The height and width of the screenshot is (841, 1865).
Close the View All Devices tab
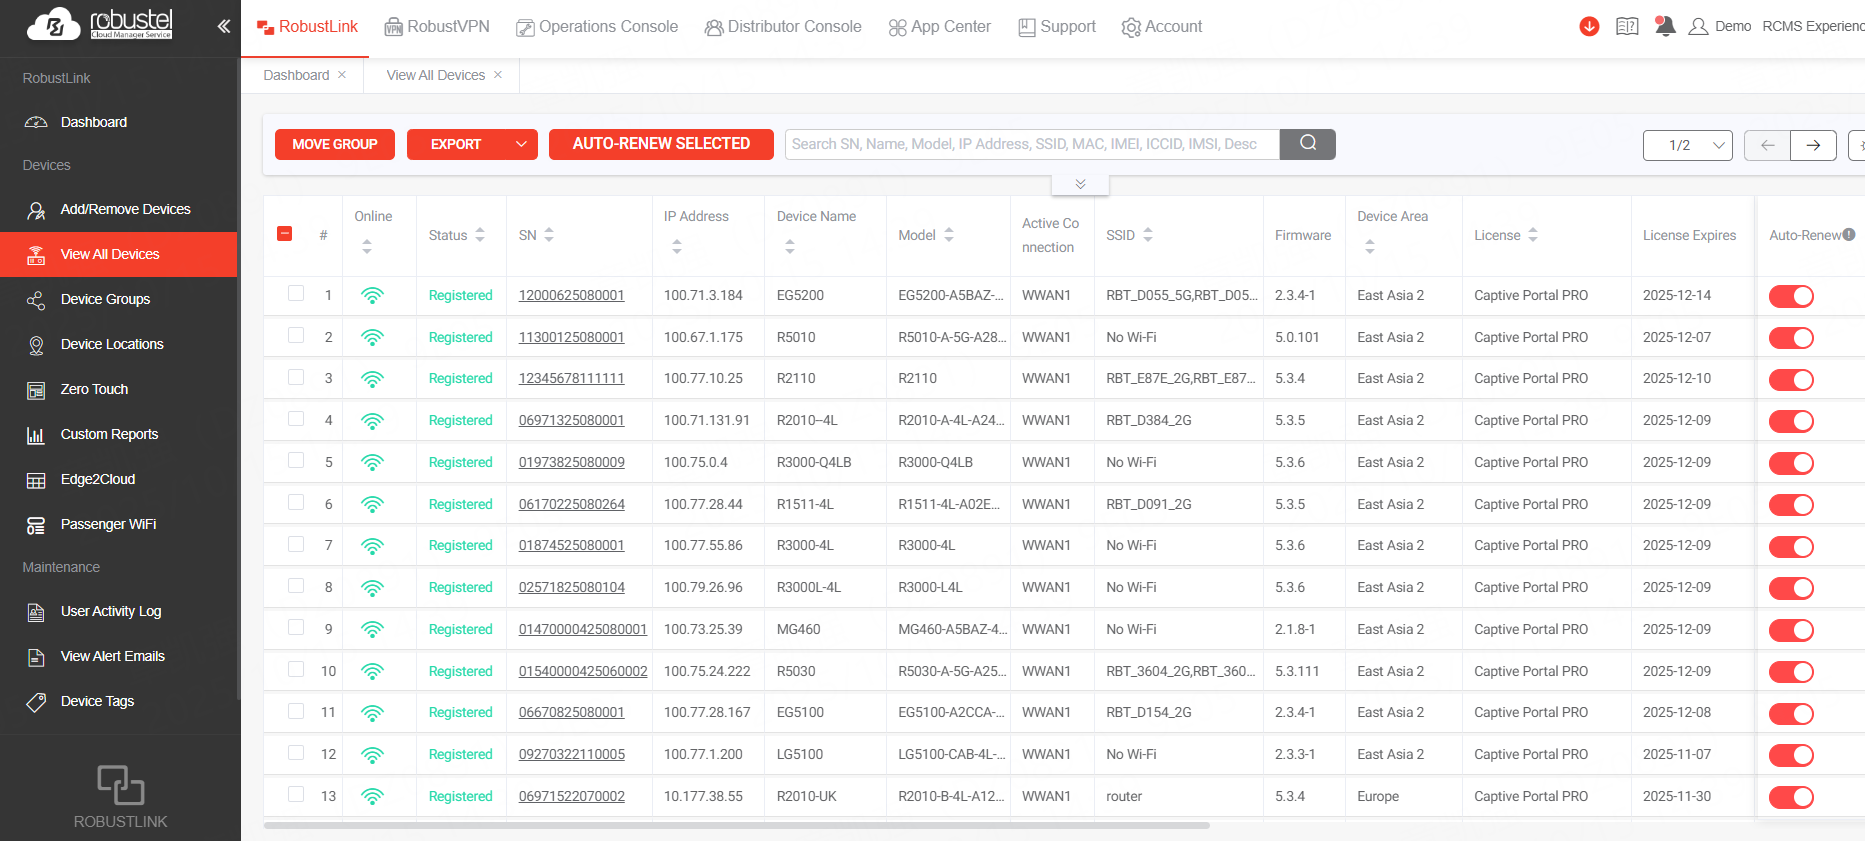(498, 75)
